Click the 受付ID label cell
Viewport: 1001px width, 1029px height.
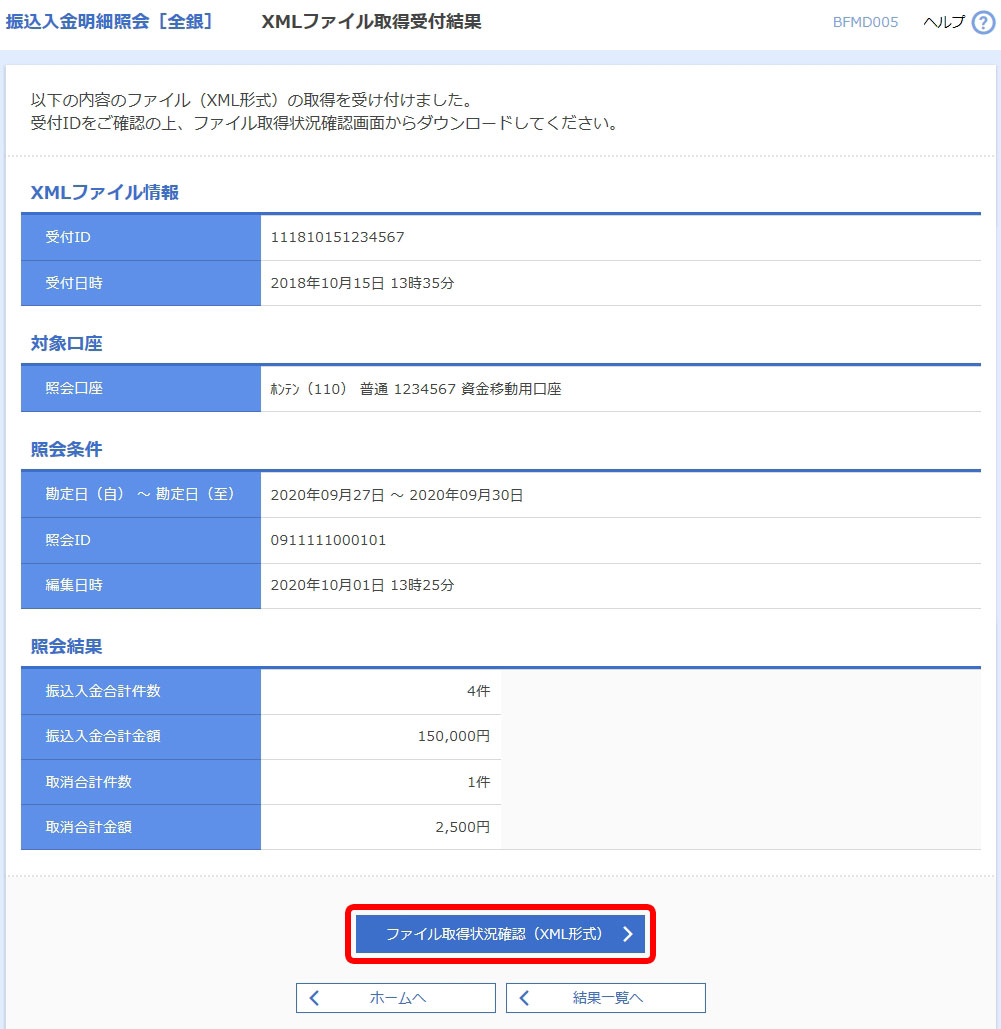pyautogui.click(x=140, y=238)
